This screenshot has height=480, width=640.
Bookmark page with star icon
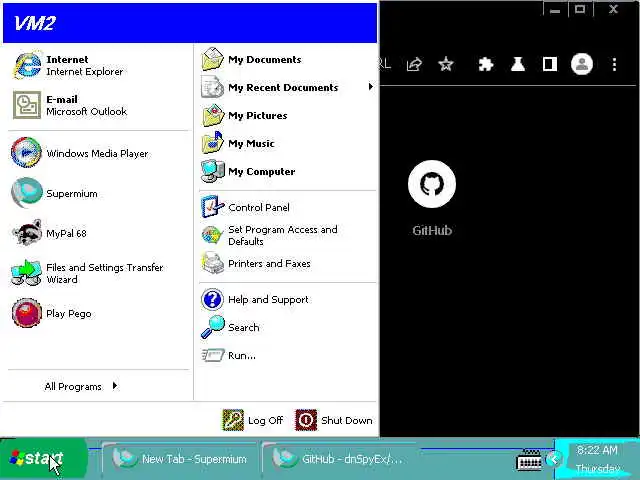pos(446,64)
